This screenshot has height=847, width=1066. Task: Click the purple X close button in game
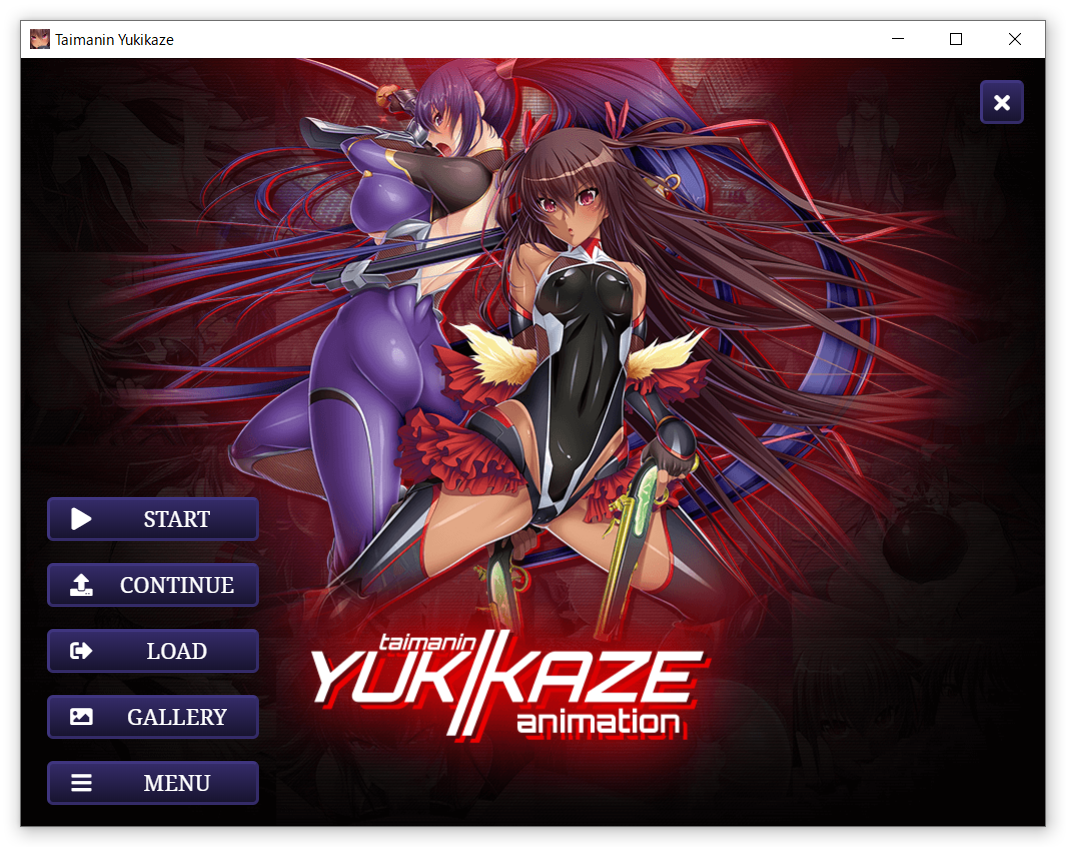click(x=1001, y=102)
